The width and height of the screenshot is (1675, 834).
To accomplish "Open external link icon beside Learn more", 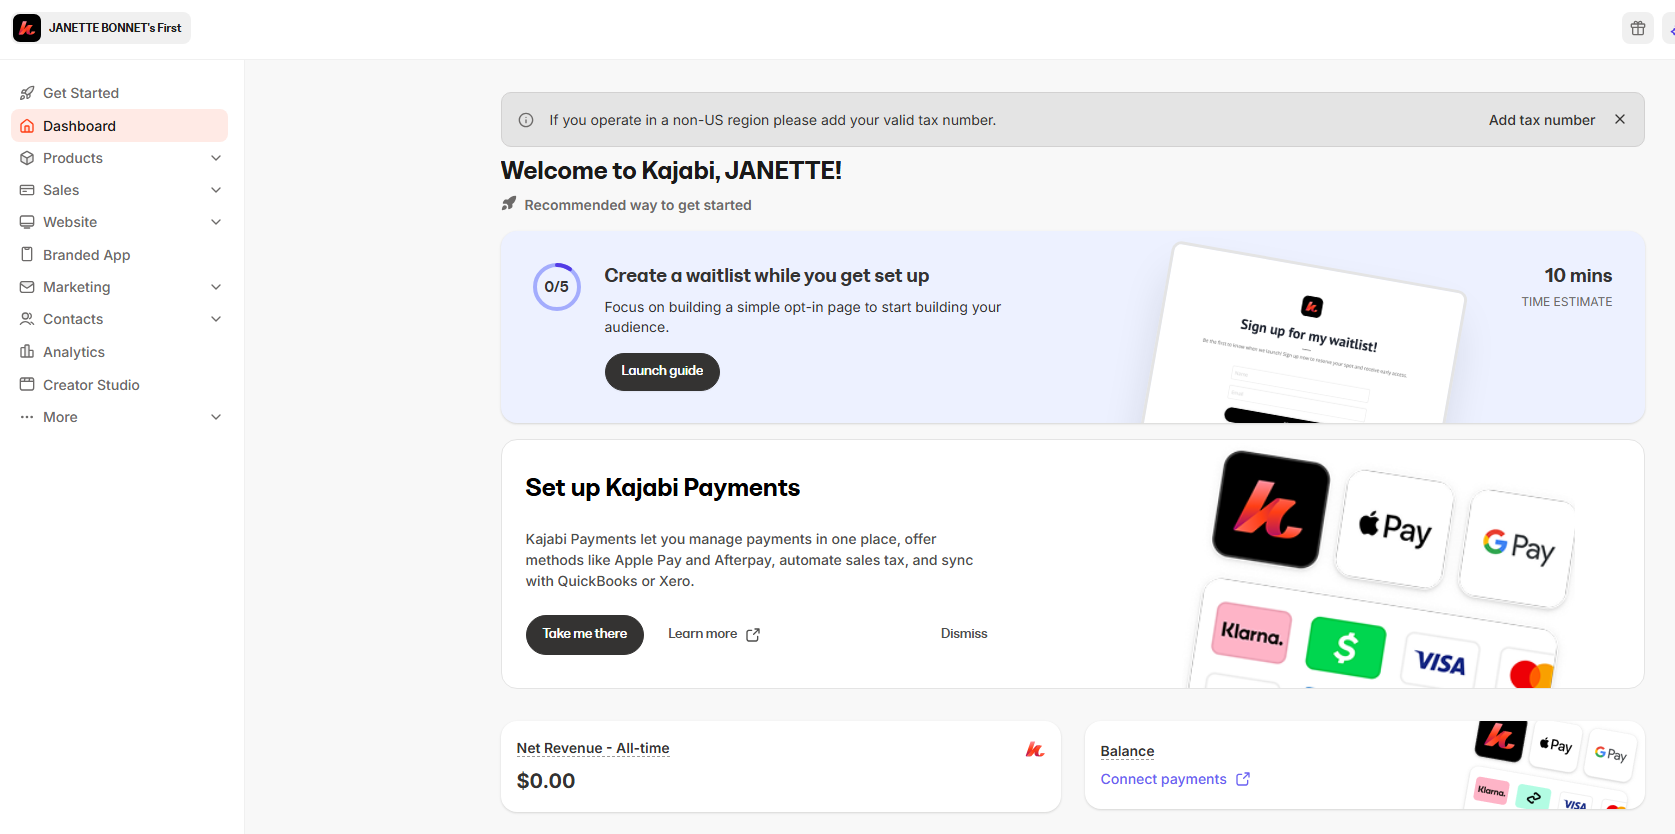I will pyautogui.click(x=753, y=635).
